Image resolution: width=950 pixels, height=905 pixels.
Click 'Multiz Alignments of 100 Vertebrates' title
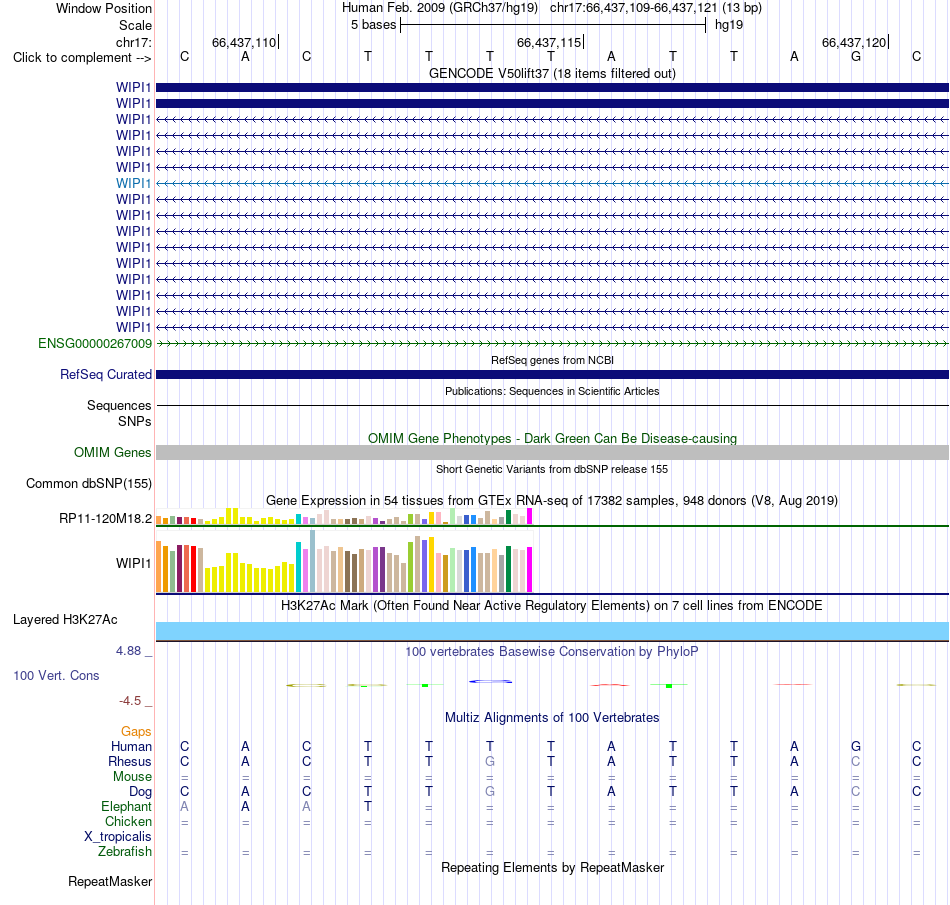552,718
